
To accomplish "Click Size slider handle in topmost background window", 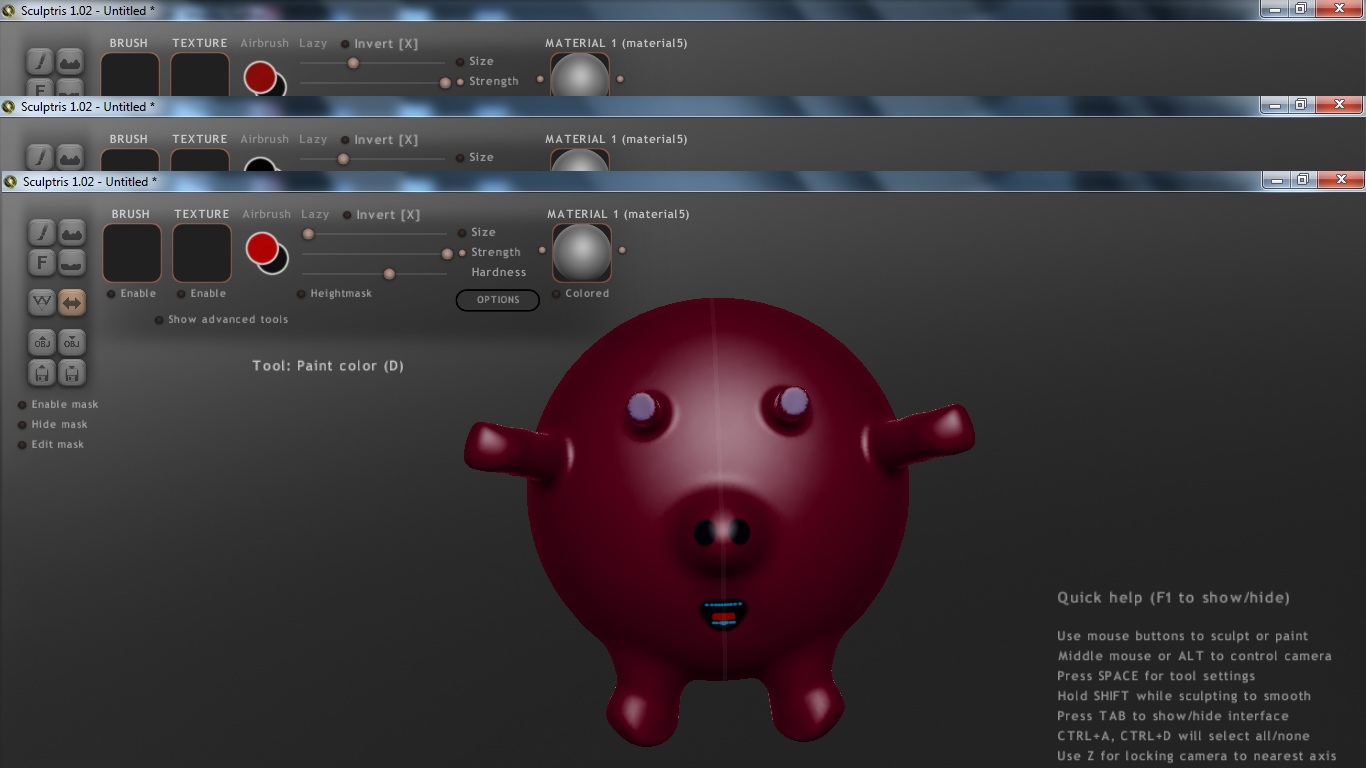I will 353,63.
